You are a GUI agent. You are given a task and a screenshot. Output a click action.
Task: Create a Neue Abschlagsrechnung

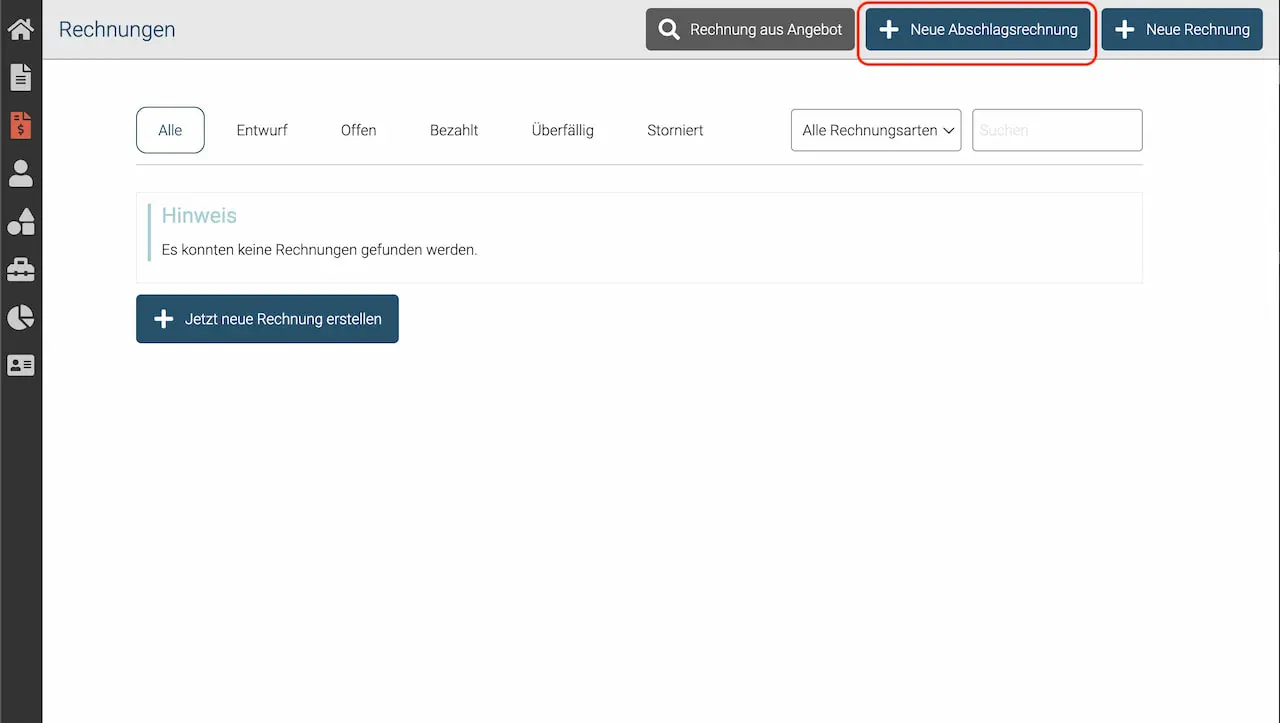[978, 30]
